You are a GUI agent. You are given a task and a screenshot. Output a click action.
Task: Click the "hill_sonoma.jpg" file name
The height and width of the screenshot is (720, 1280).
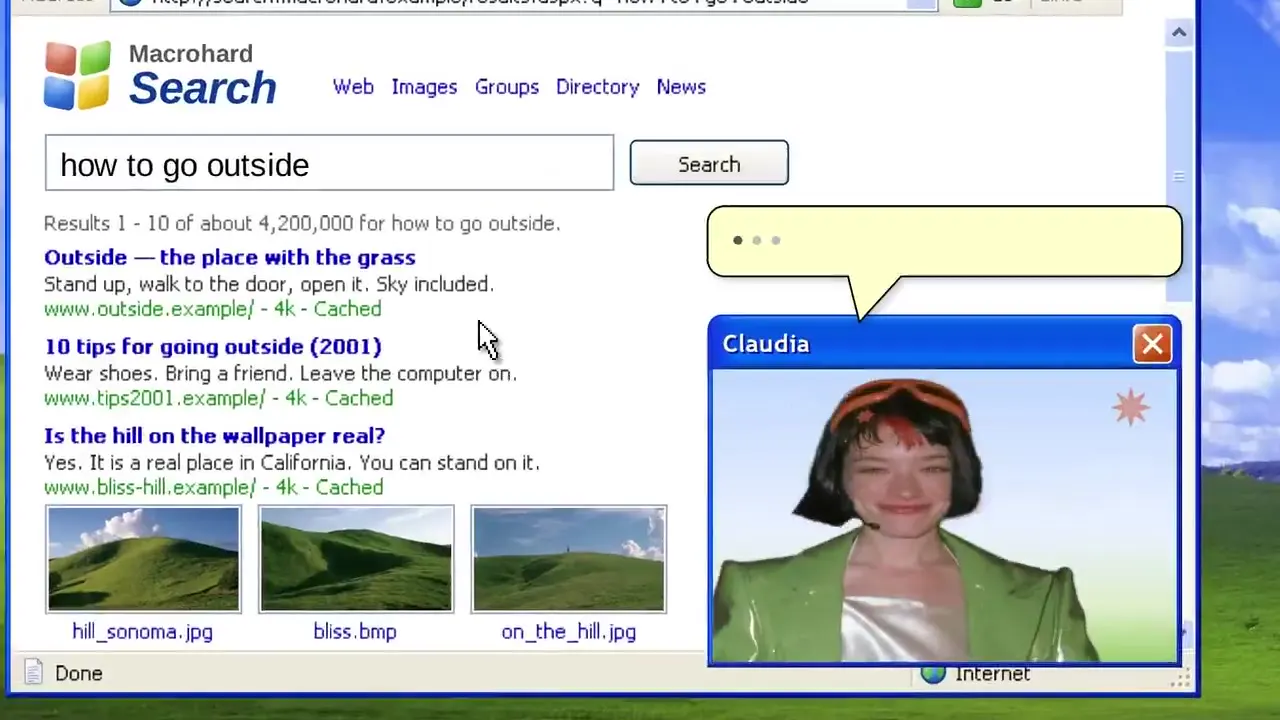tap(142, 632)
